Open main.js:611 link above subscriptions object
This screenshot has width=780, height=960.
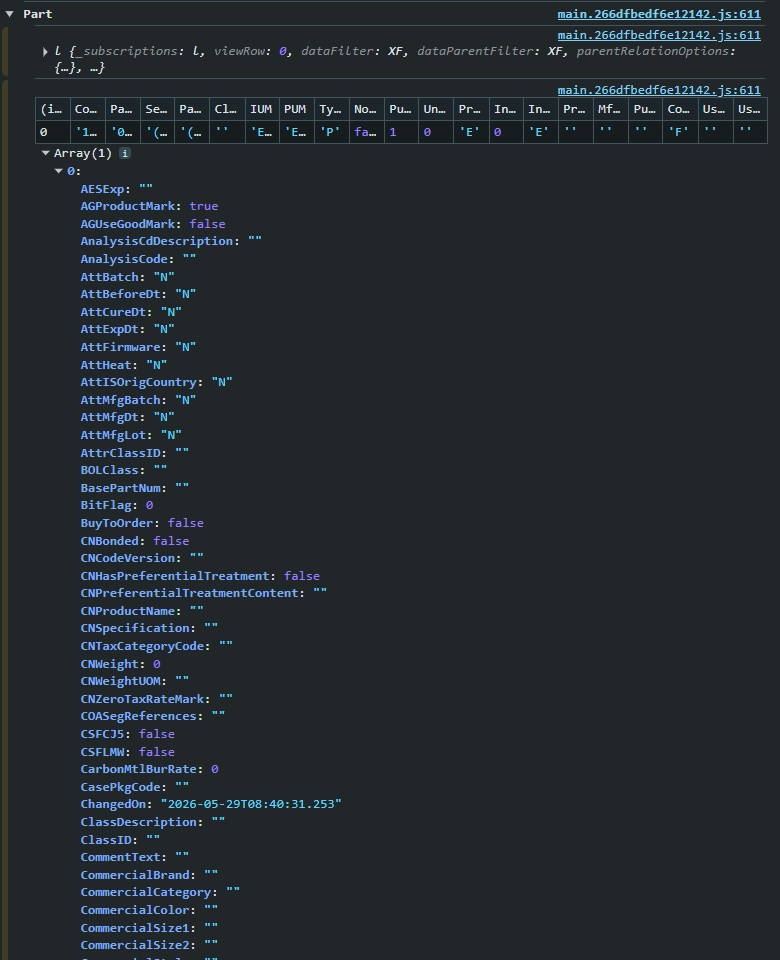pos(659,36)
